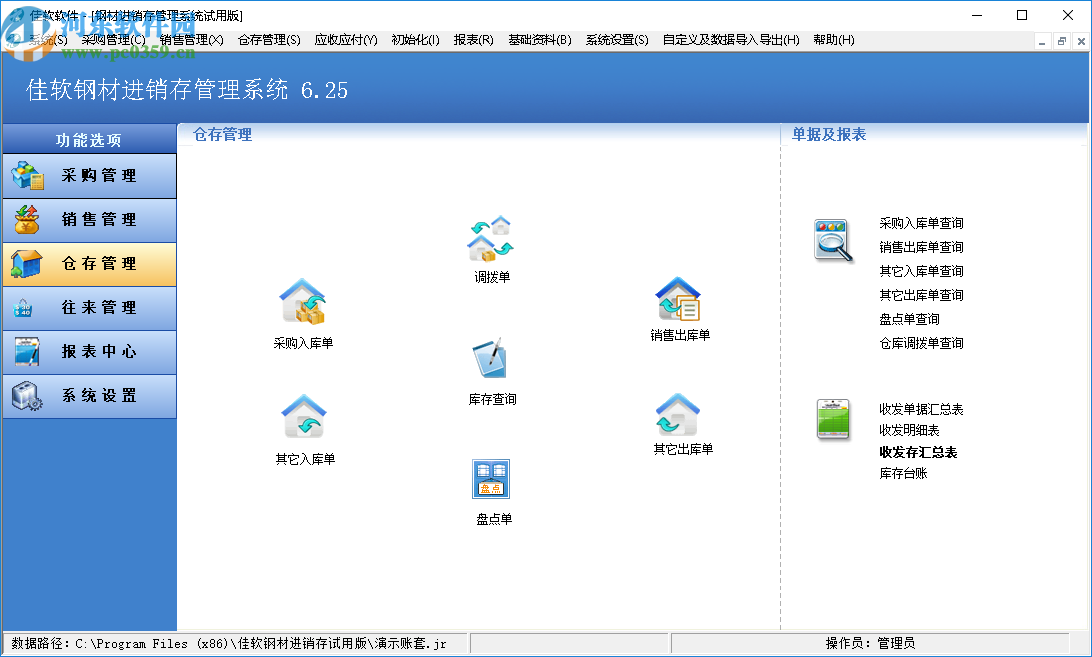Click the 数据路径 status bar entry
Viewport: 1092px width, 657px height.
pyautogui.click(x=235, y=643)
